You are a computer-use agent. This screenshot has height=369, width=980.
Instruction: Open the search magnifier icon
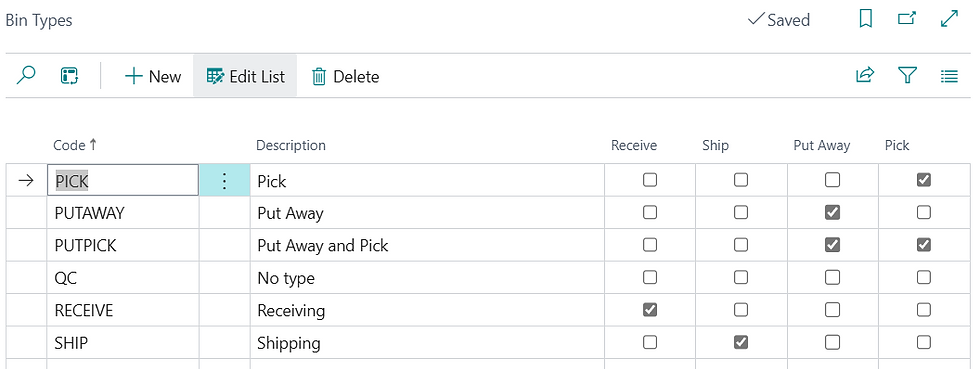(26, 76)
